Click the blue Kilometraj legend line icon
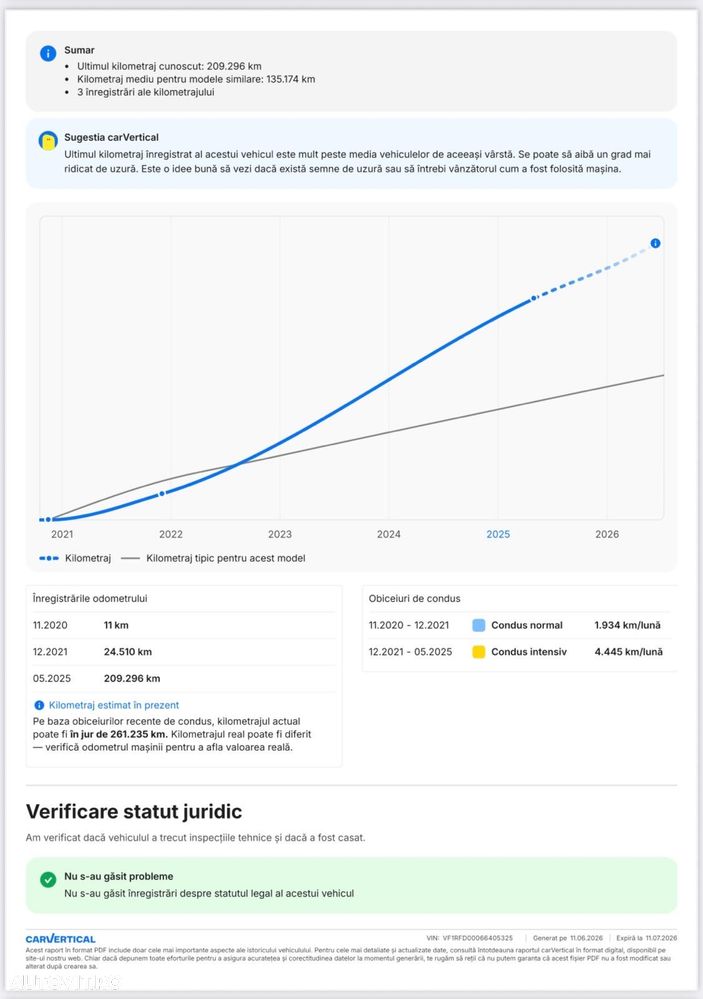Viewport: 703px width, 999px height. (49, 558)
